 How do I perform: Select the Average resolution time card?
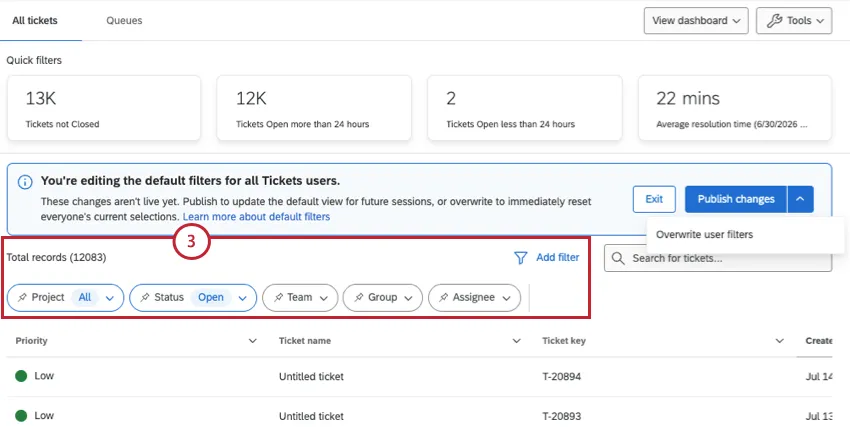[735, 108]
